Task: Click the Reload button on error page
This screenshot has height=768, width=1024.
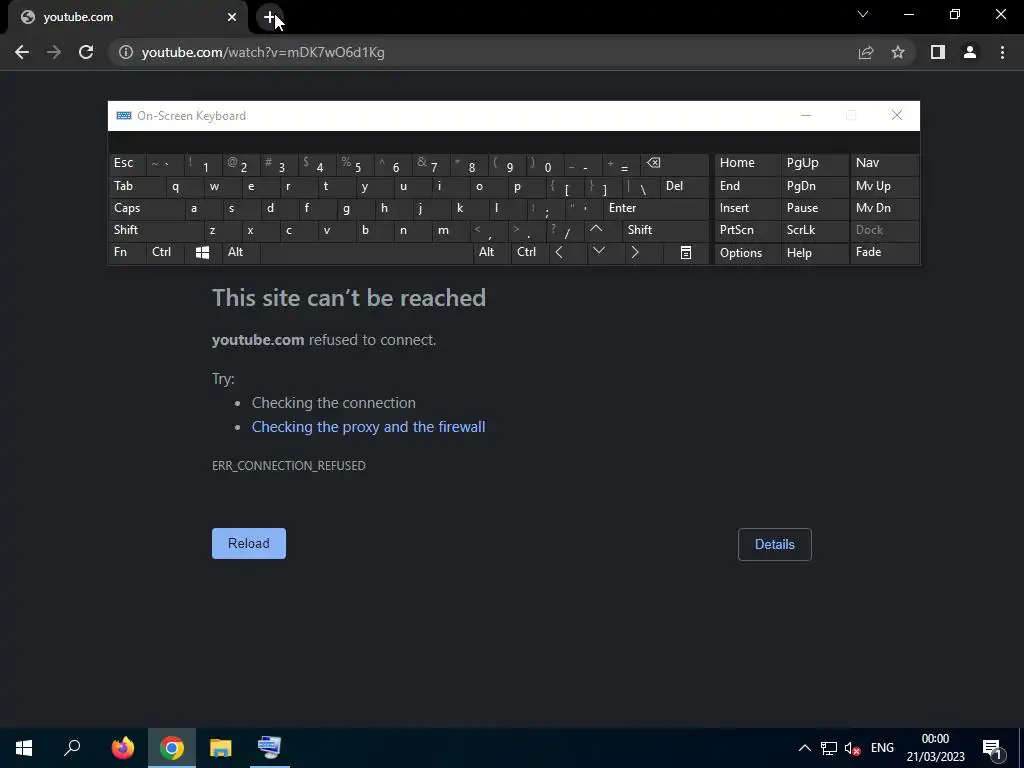Action: (x=249, y=543)
